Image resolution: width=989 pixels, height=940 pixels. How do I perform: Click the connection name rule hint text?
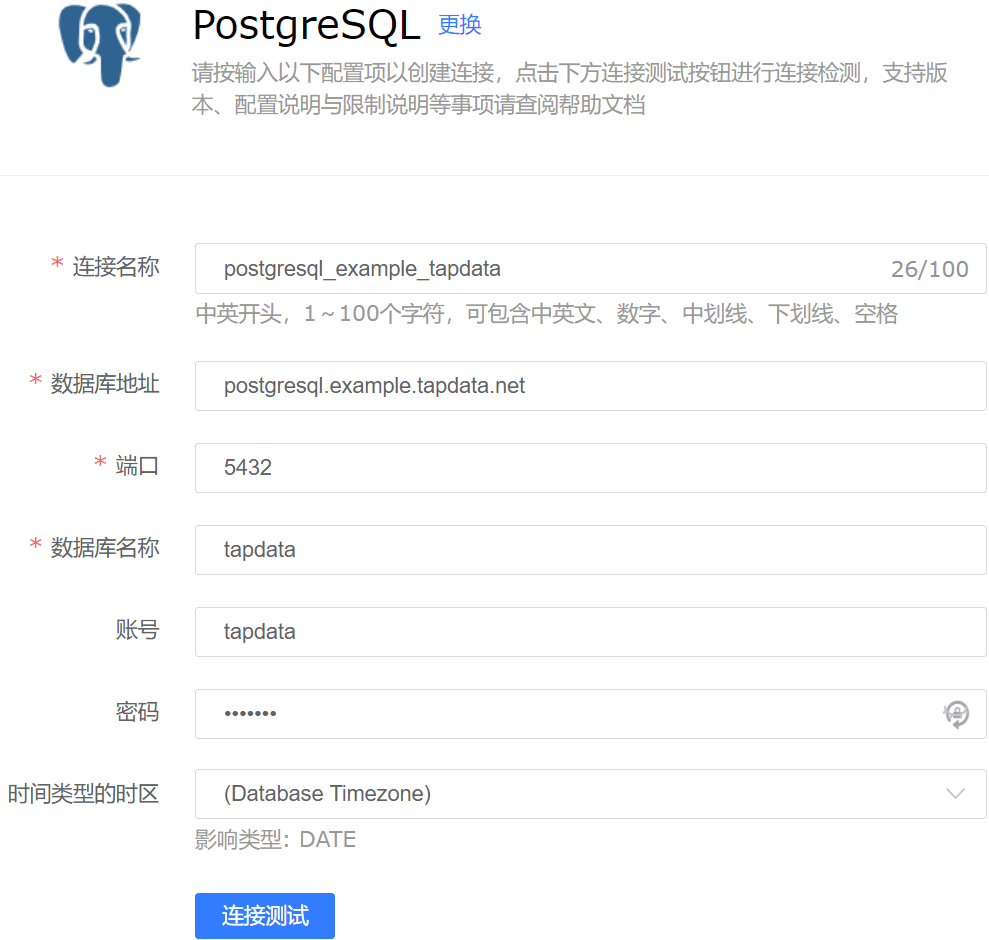[x=546, y=314]
